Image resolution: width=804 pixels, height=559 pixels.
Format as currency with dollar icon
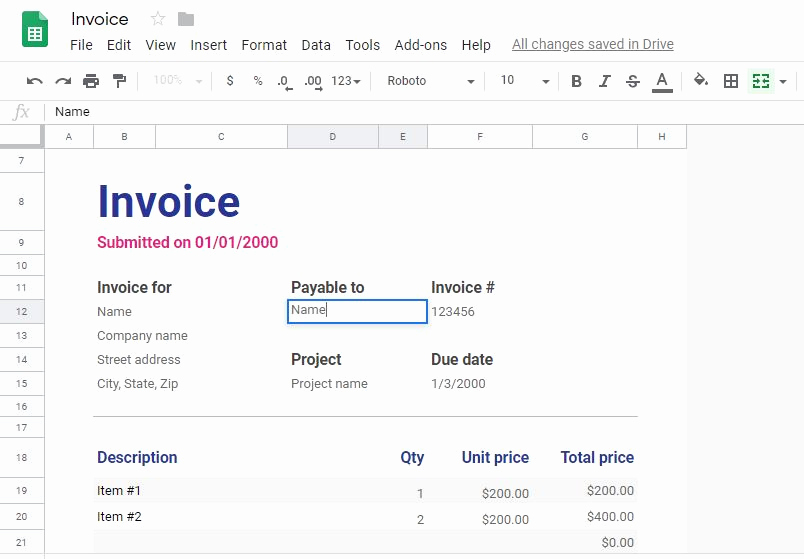tap(230, 81)
